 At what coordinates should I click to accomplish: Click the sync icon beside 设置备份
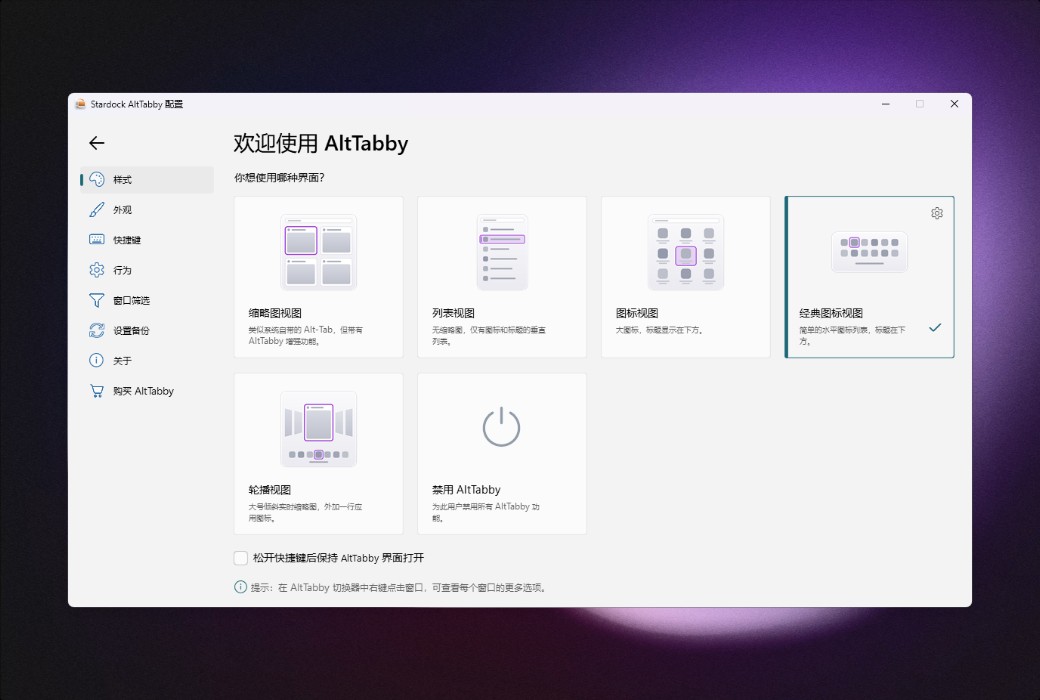pyautogui.click(x=97, y=330)
